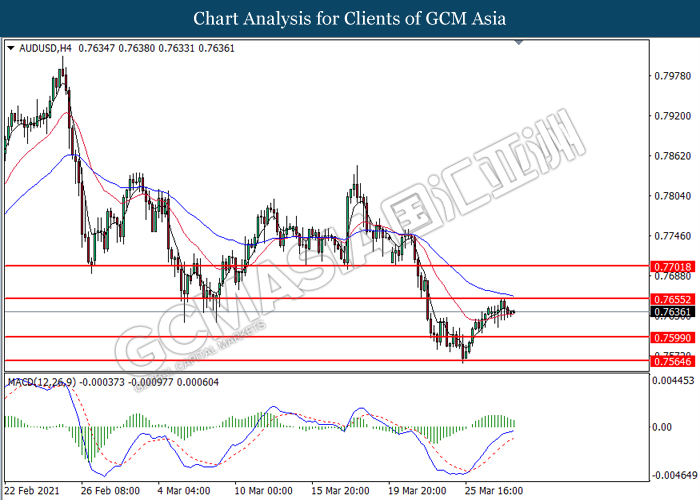Select the red support line at 0.75990

coord(327,337)
